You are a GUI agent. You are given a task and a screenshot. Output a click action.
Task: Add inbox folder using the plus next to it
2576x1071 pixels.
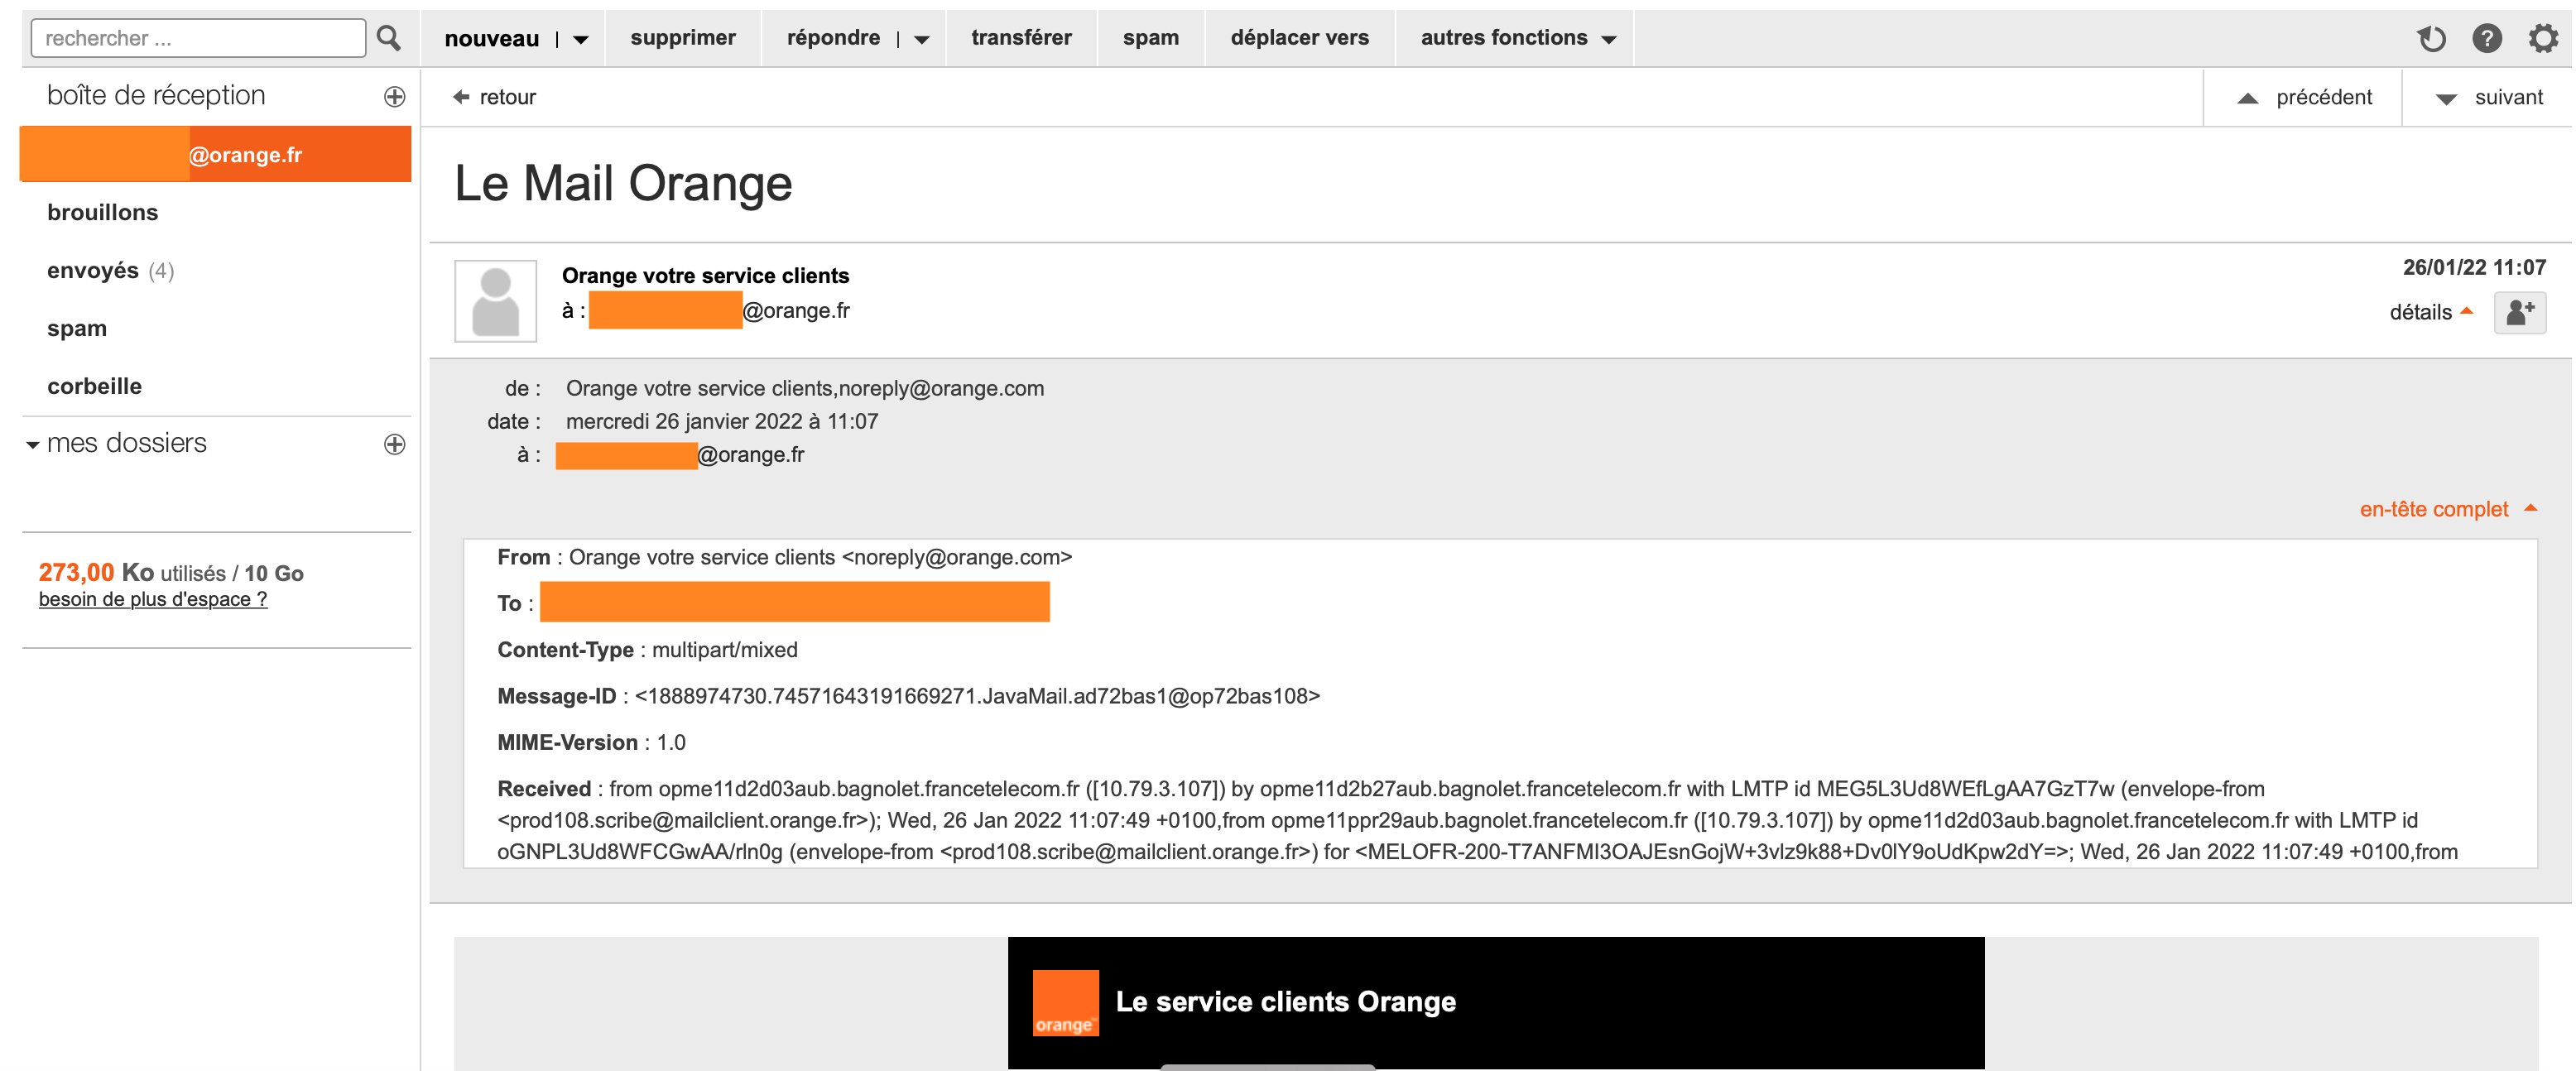tap(396, 96)
